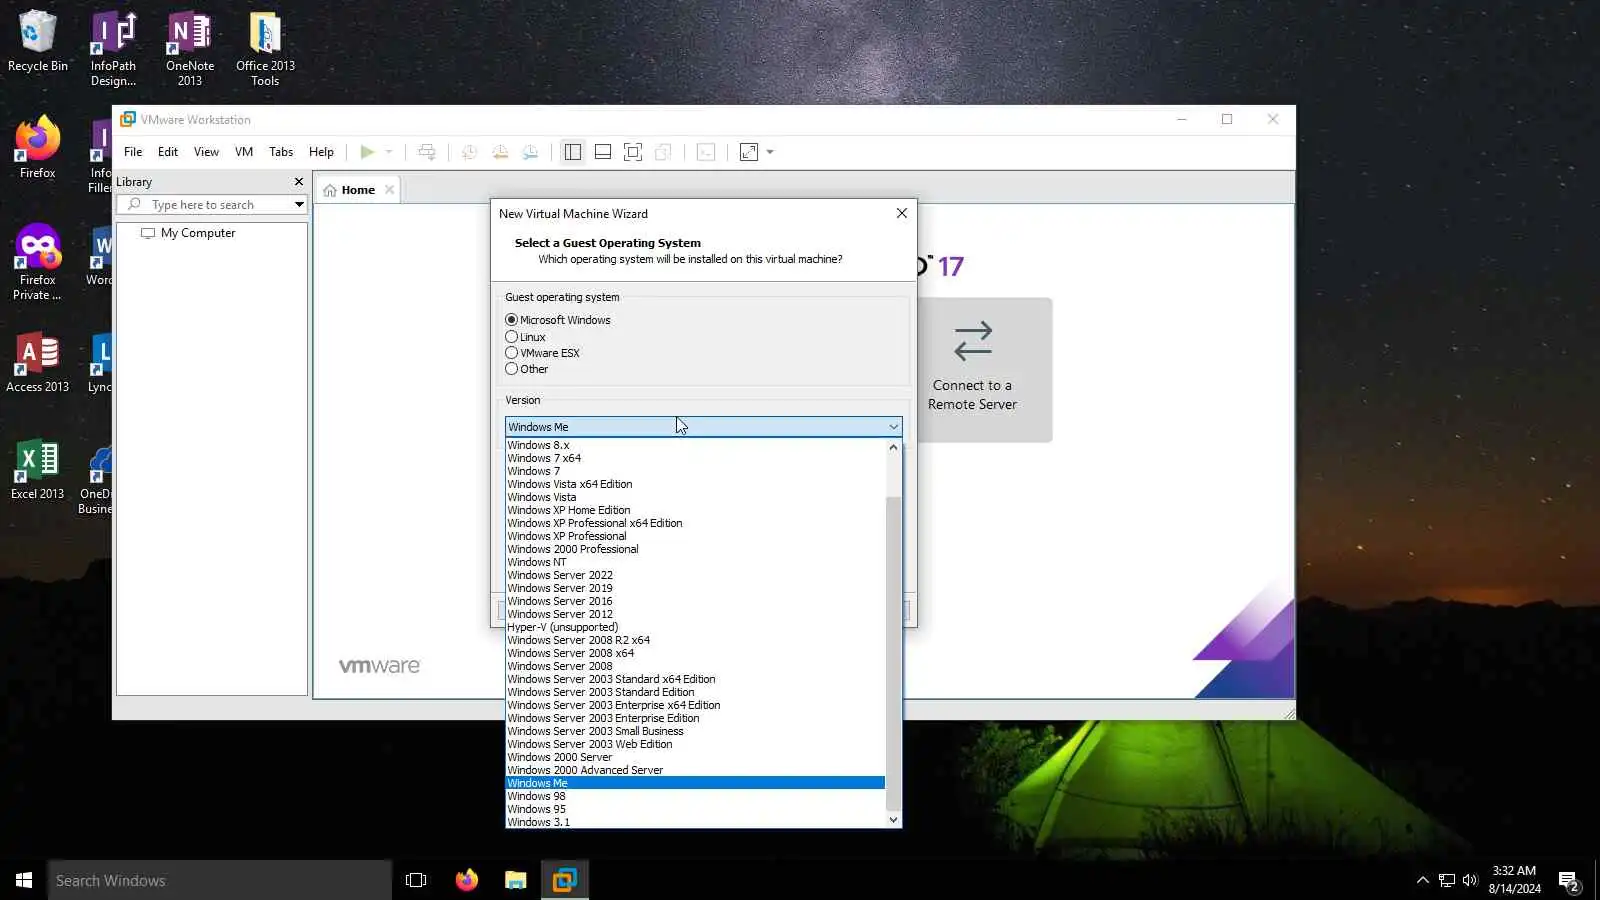Click the Unity mode toolbar icon
Viewport: 1600px width, 900px height.
click(663, 152)
